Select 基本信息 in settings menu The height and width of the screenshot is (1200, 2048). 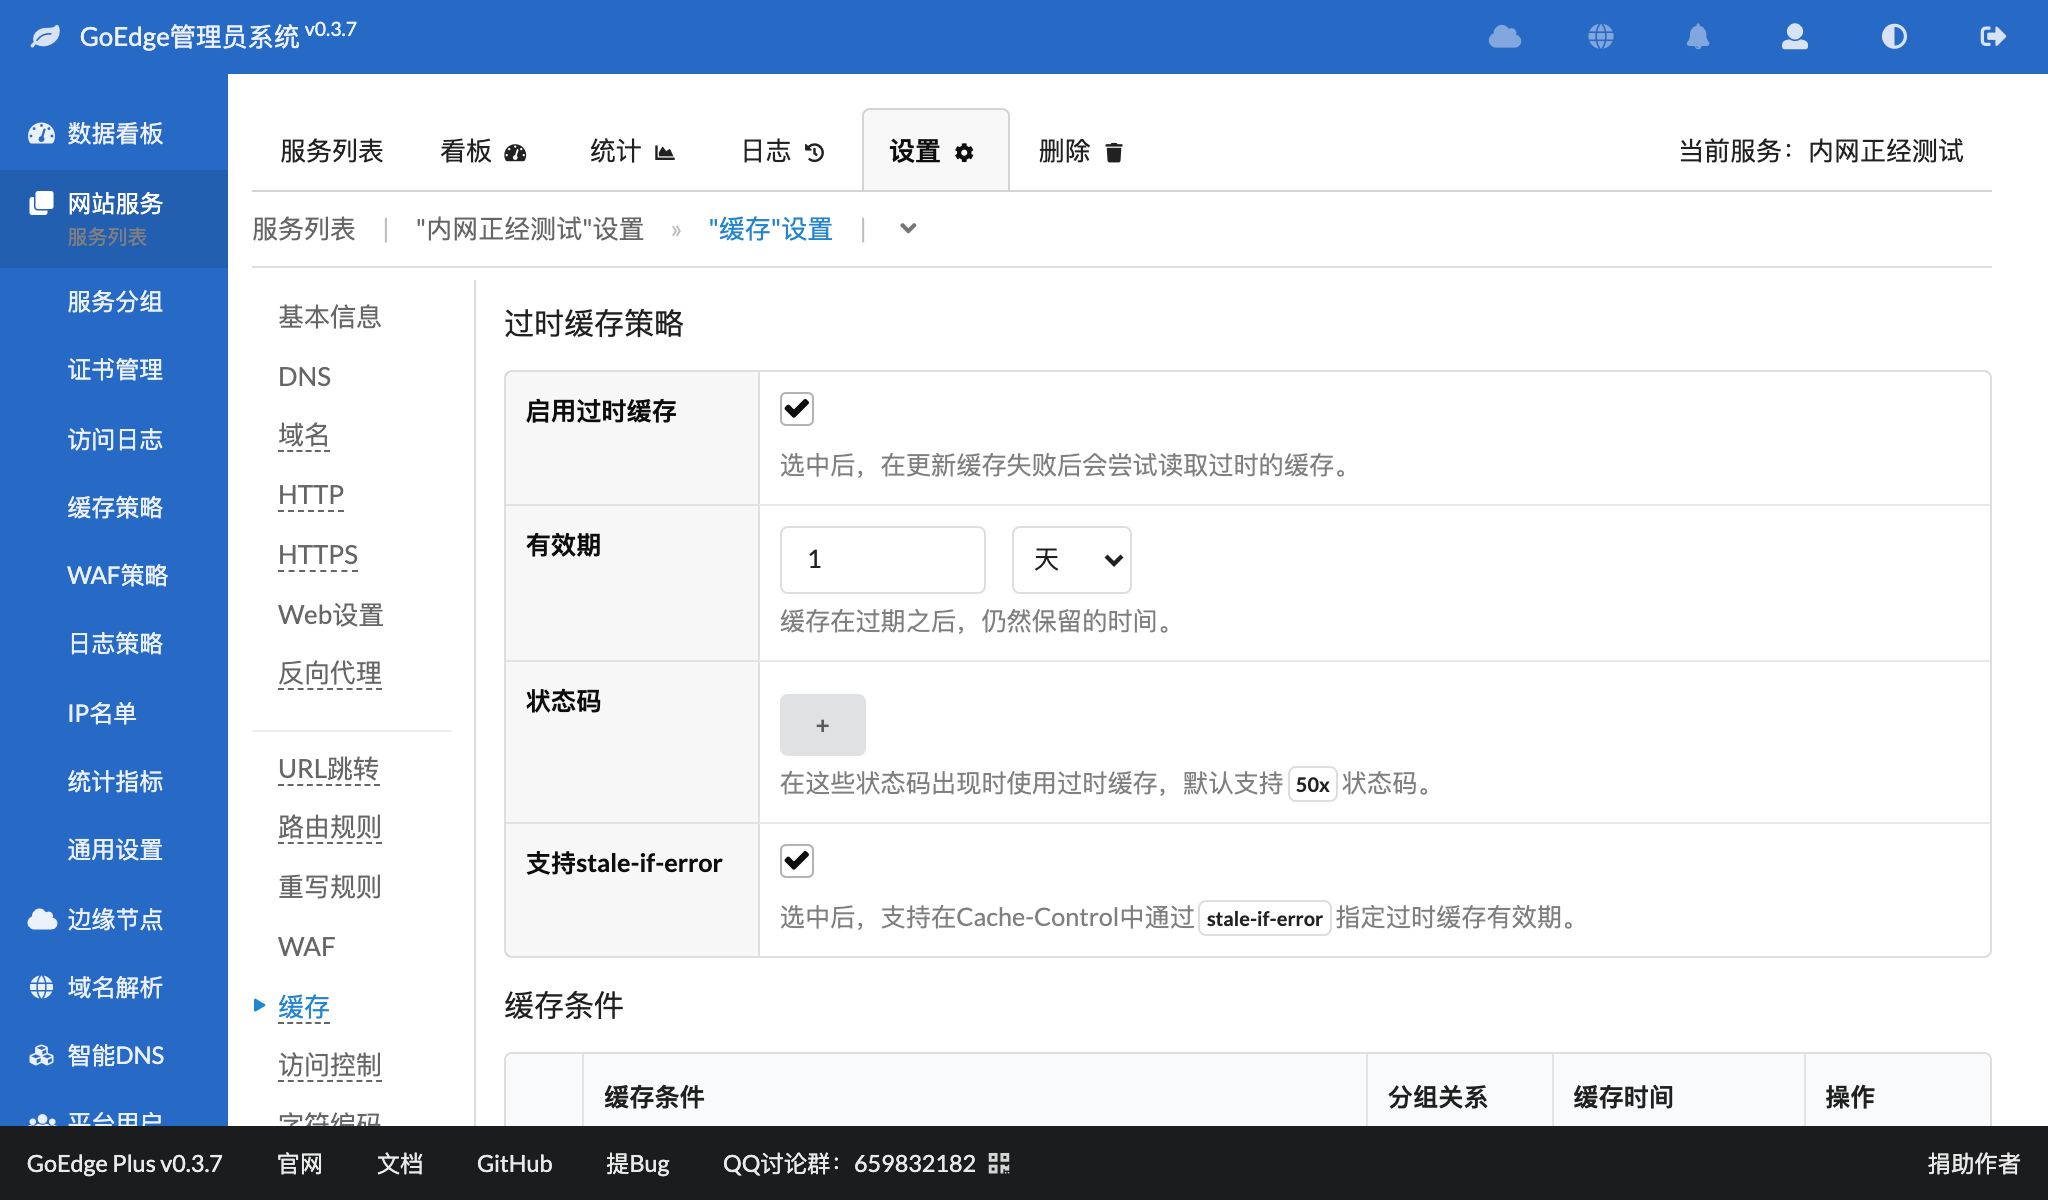point(330,317)
